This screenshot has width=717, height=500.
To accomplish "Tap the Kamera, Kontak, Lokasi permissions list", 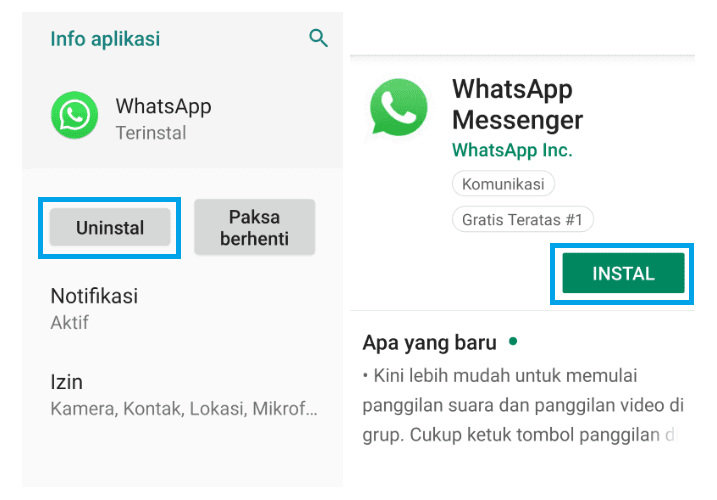I will pos(184,409).
